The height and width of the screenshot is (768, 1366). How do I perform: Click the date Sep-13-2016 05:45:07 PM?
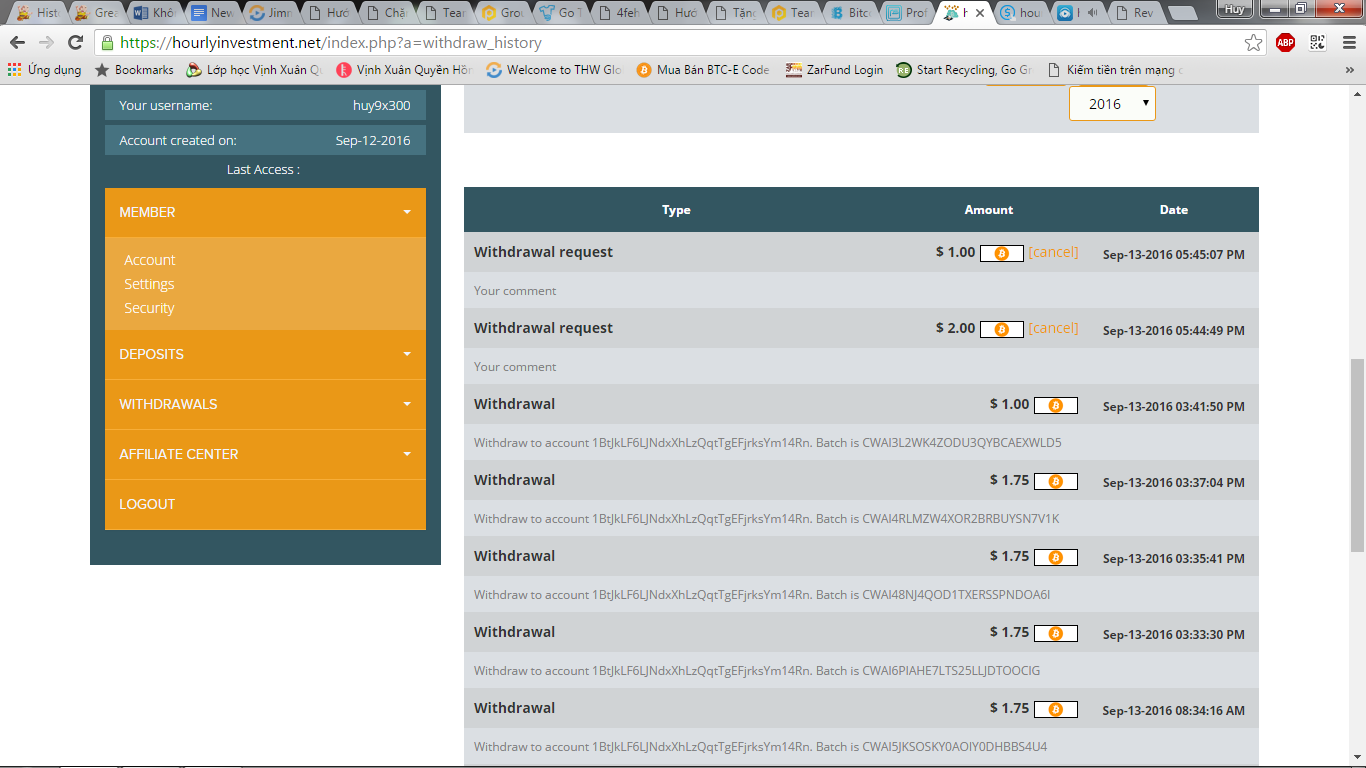pyautogui.click(x=1174, y=255)
